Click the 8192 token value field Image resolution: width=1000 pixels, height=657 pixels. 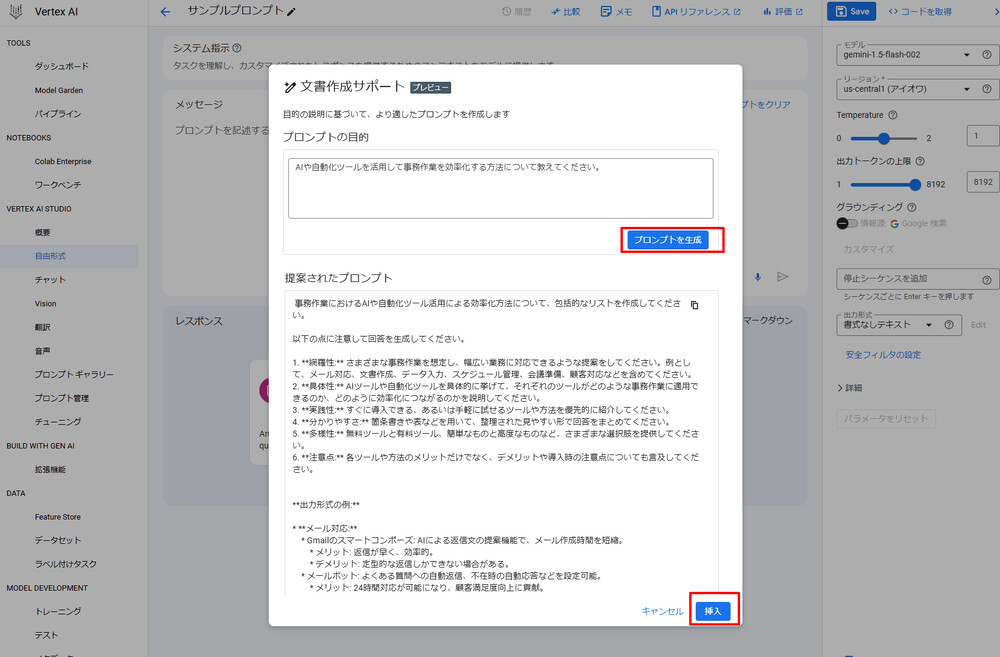(x=983, y=182)
